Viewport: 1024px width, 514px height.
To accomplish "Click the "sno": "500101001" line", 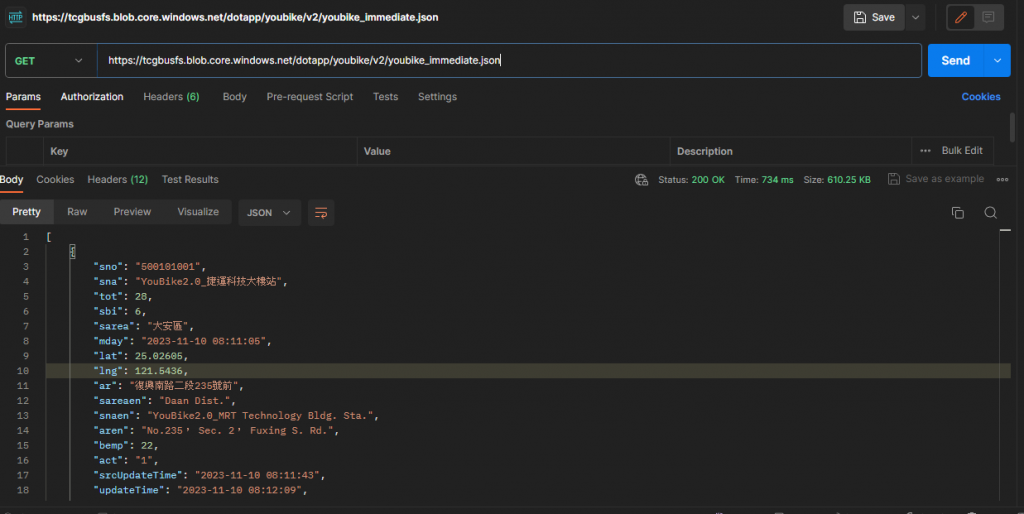I will 150,266.
